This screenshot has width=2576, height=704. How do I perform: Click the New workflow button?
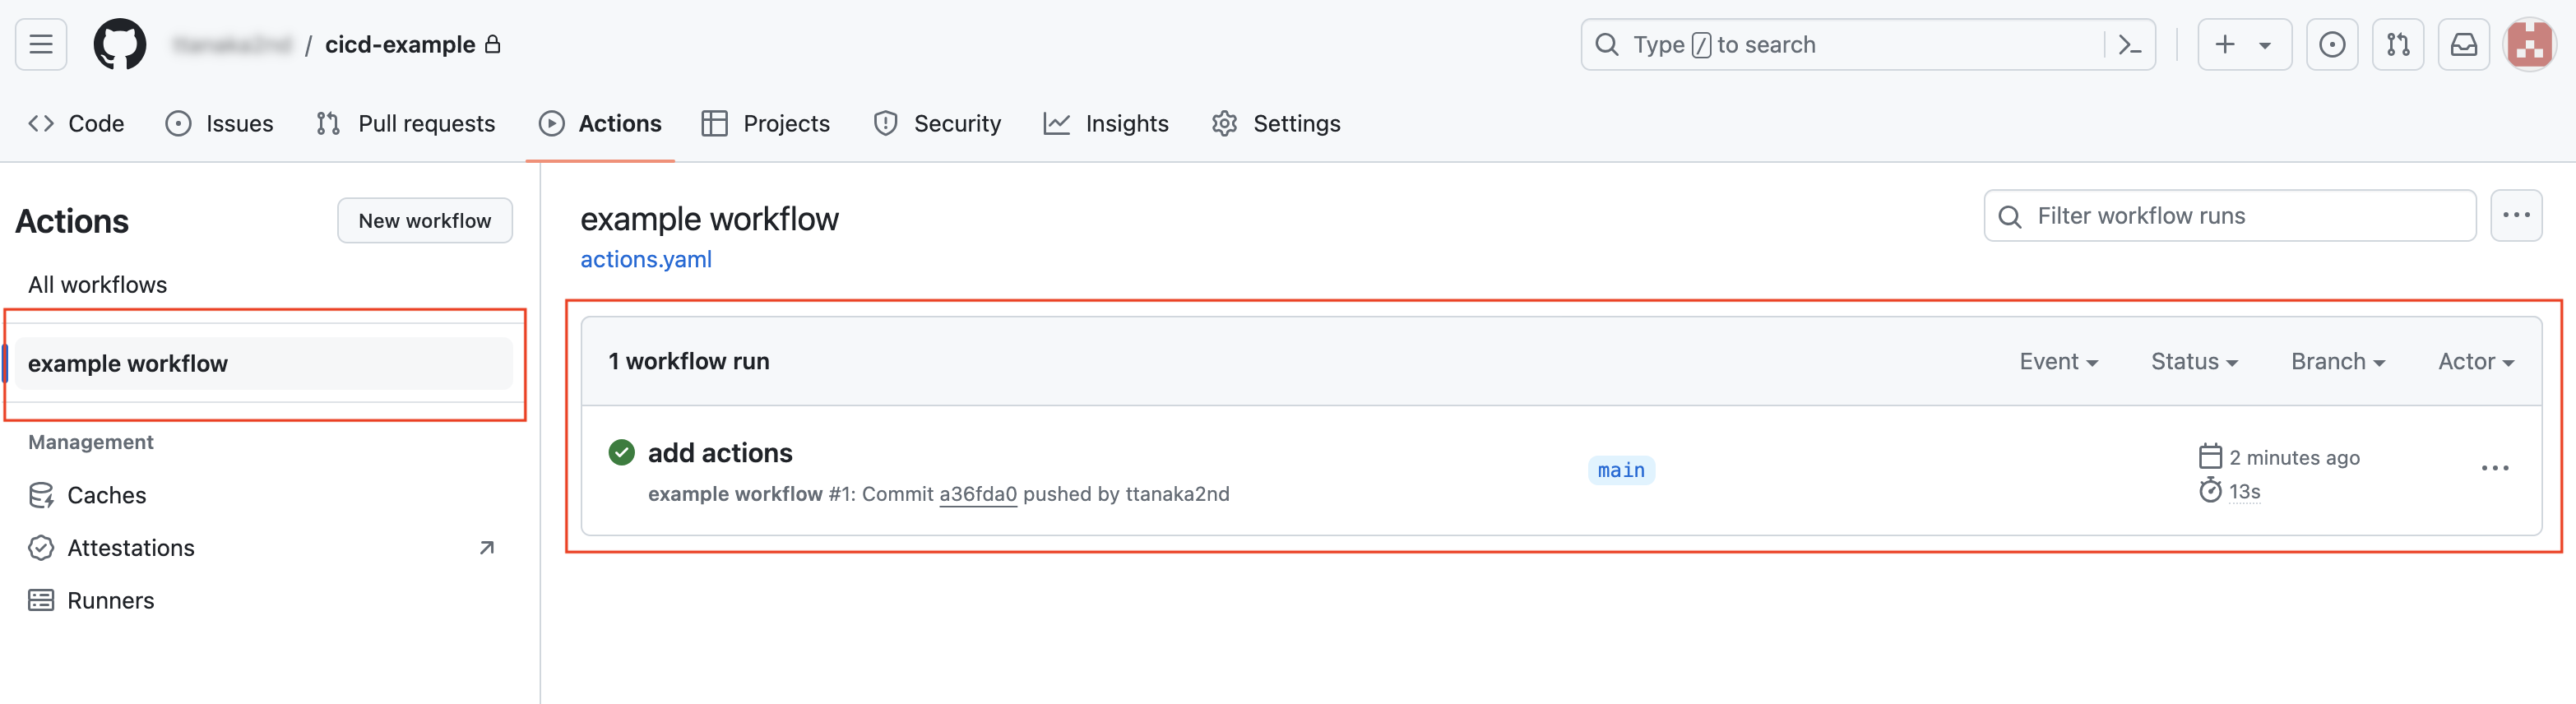425,221
